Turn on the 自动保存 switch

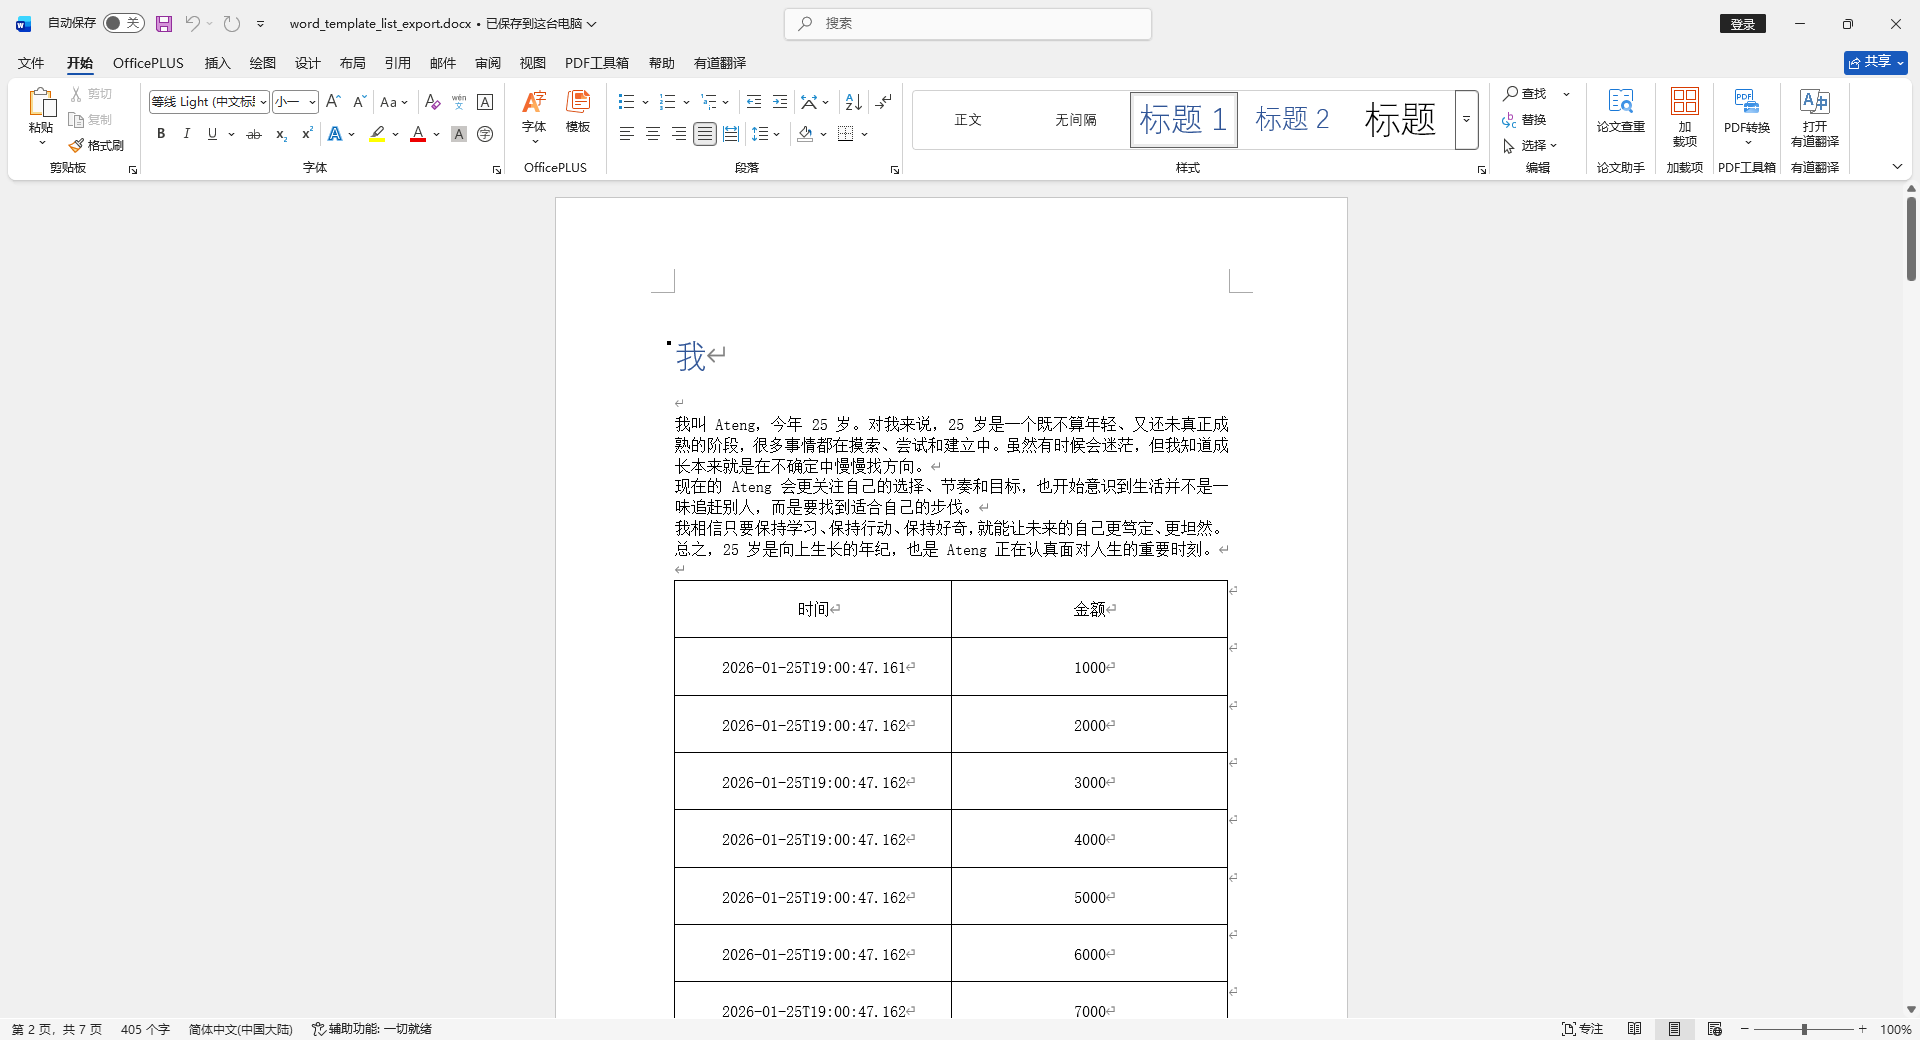(123, 22)
